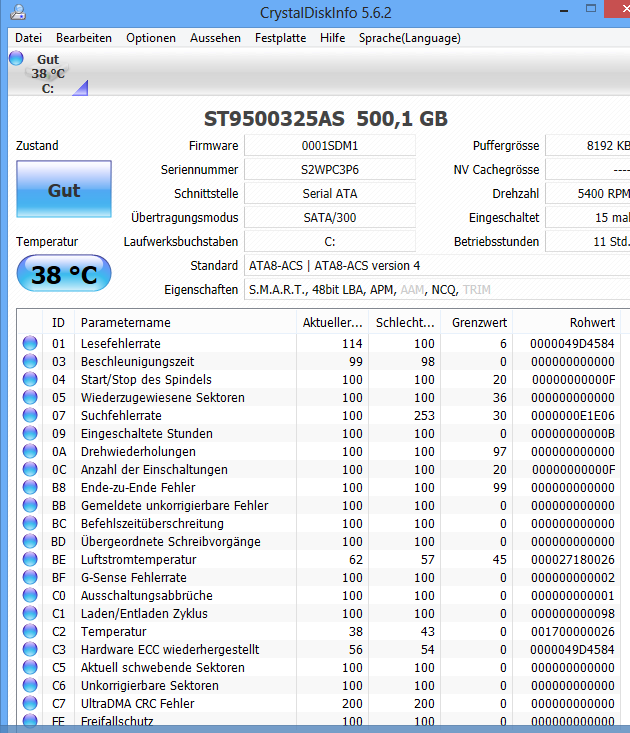Click status orb for Aktuell schwebende Sektoren

[x=30, y=667]
